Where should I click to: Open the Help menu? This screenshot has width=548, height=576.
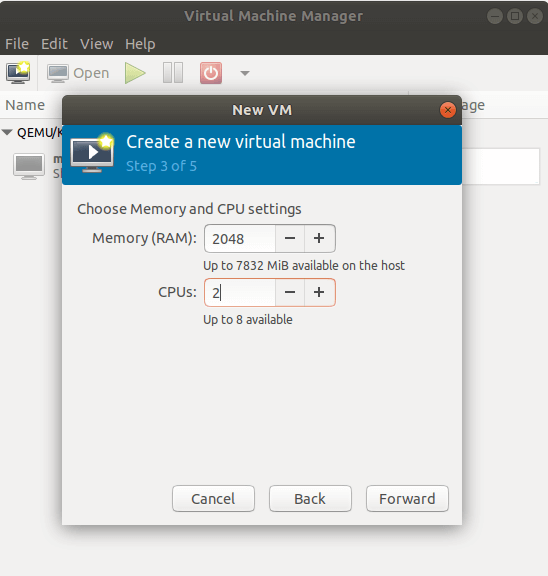tap(140, 44)
